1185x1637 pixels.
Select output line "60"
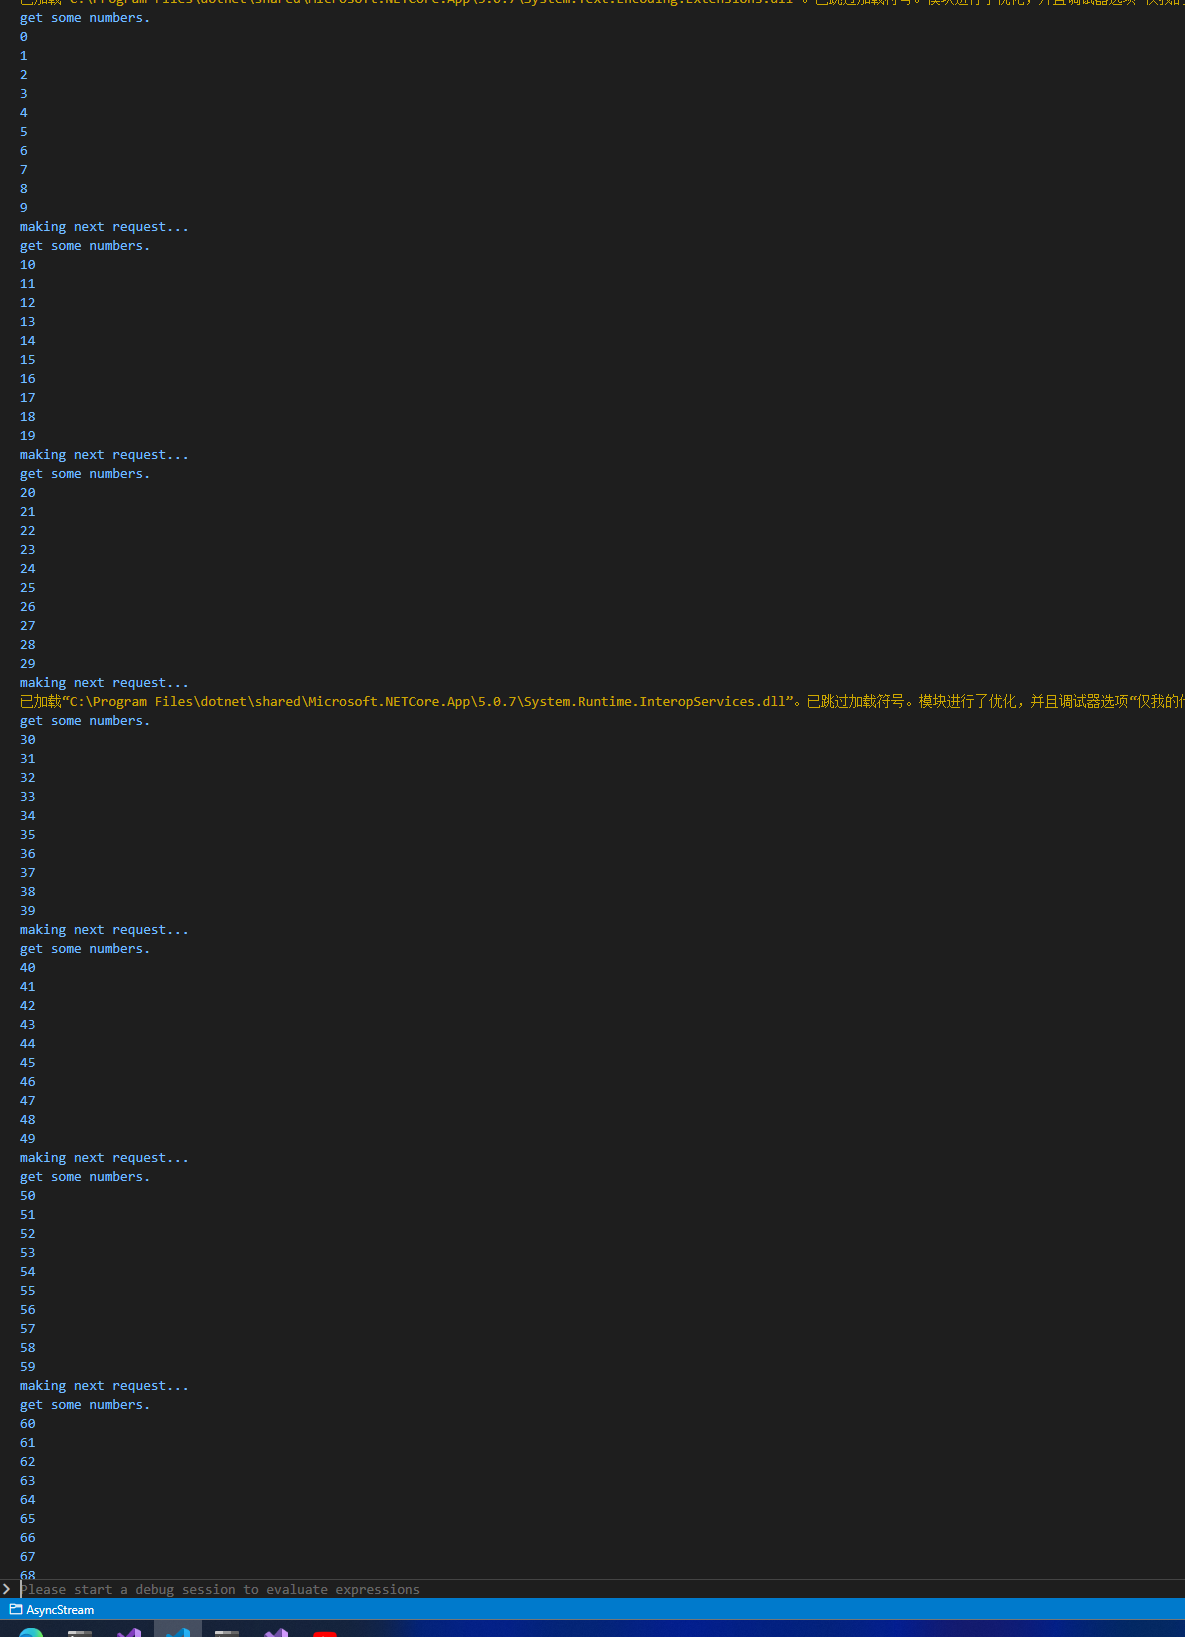(x=28, y=1424)
